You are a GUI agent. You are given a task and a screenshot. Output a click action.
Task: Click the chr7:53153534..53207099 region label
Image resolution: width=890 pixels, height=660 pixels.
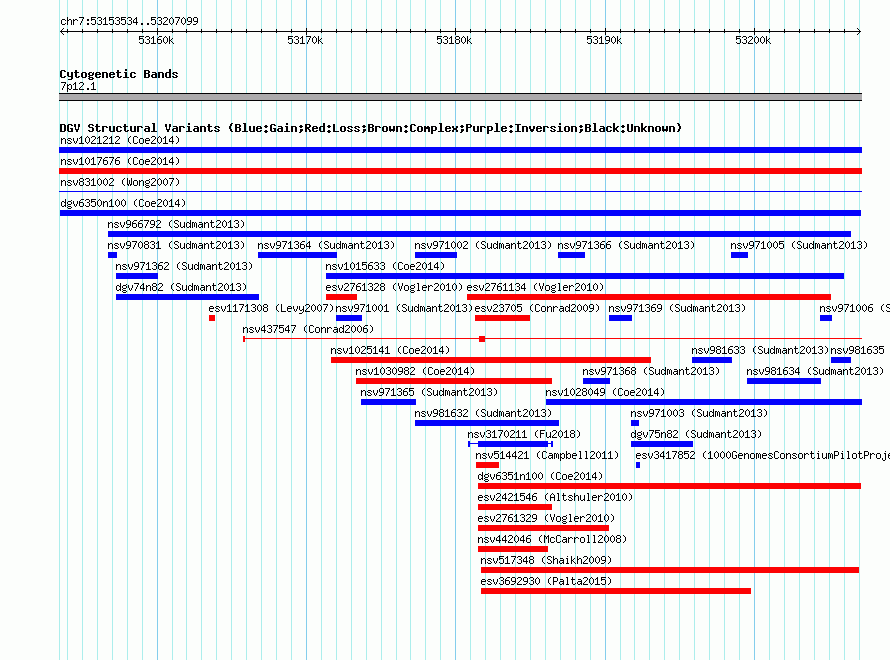(x=129, y=21)
